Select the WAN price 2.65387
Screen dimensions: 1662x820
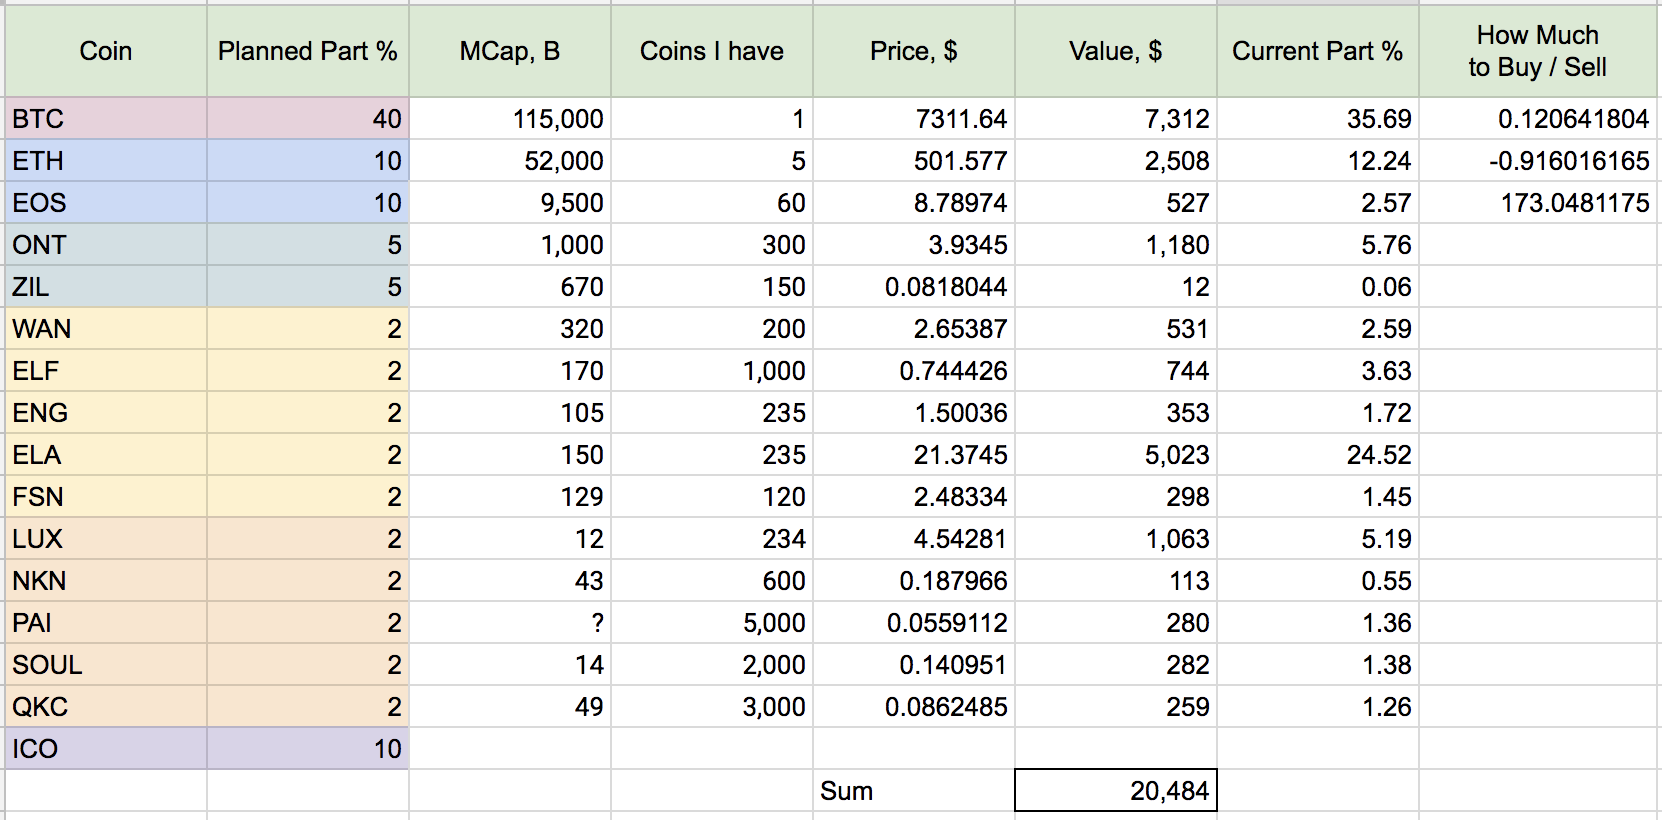(914, 329)
